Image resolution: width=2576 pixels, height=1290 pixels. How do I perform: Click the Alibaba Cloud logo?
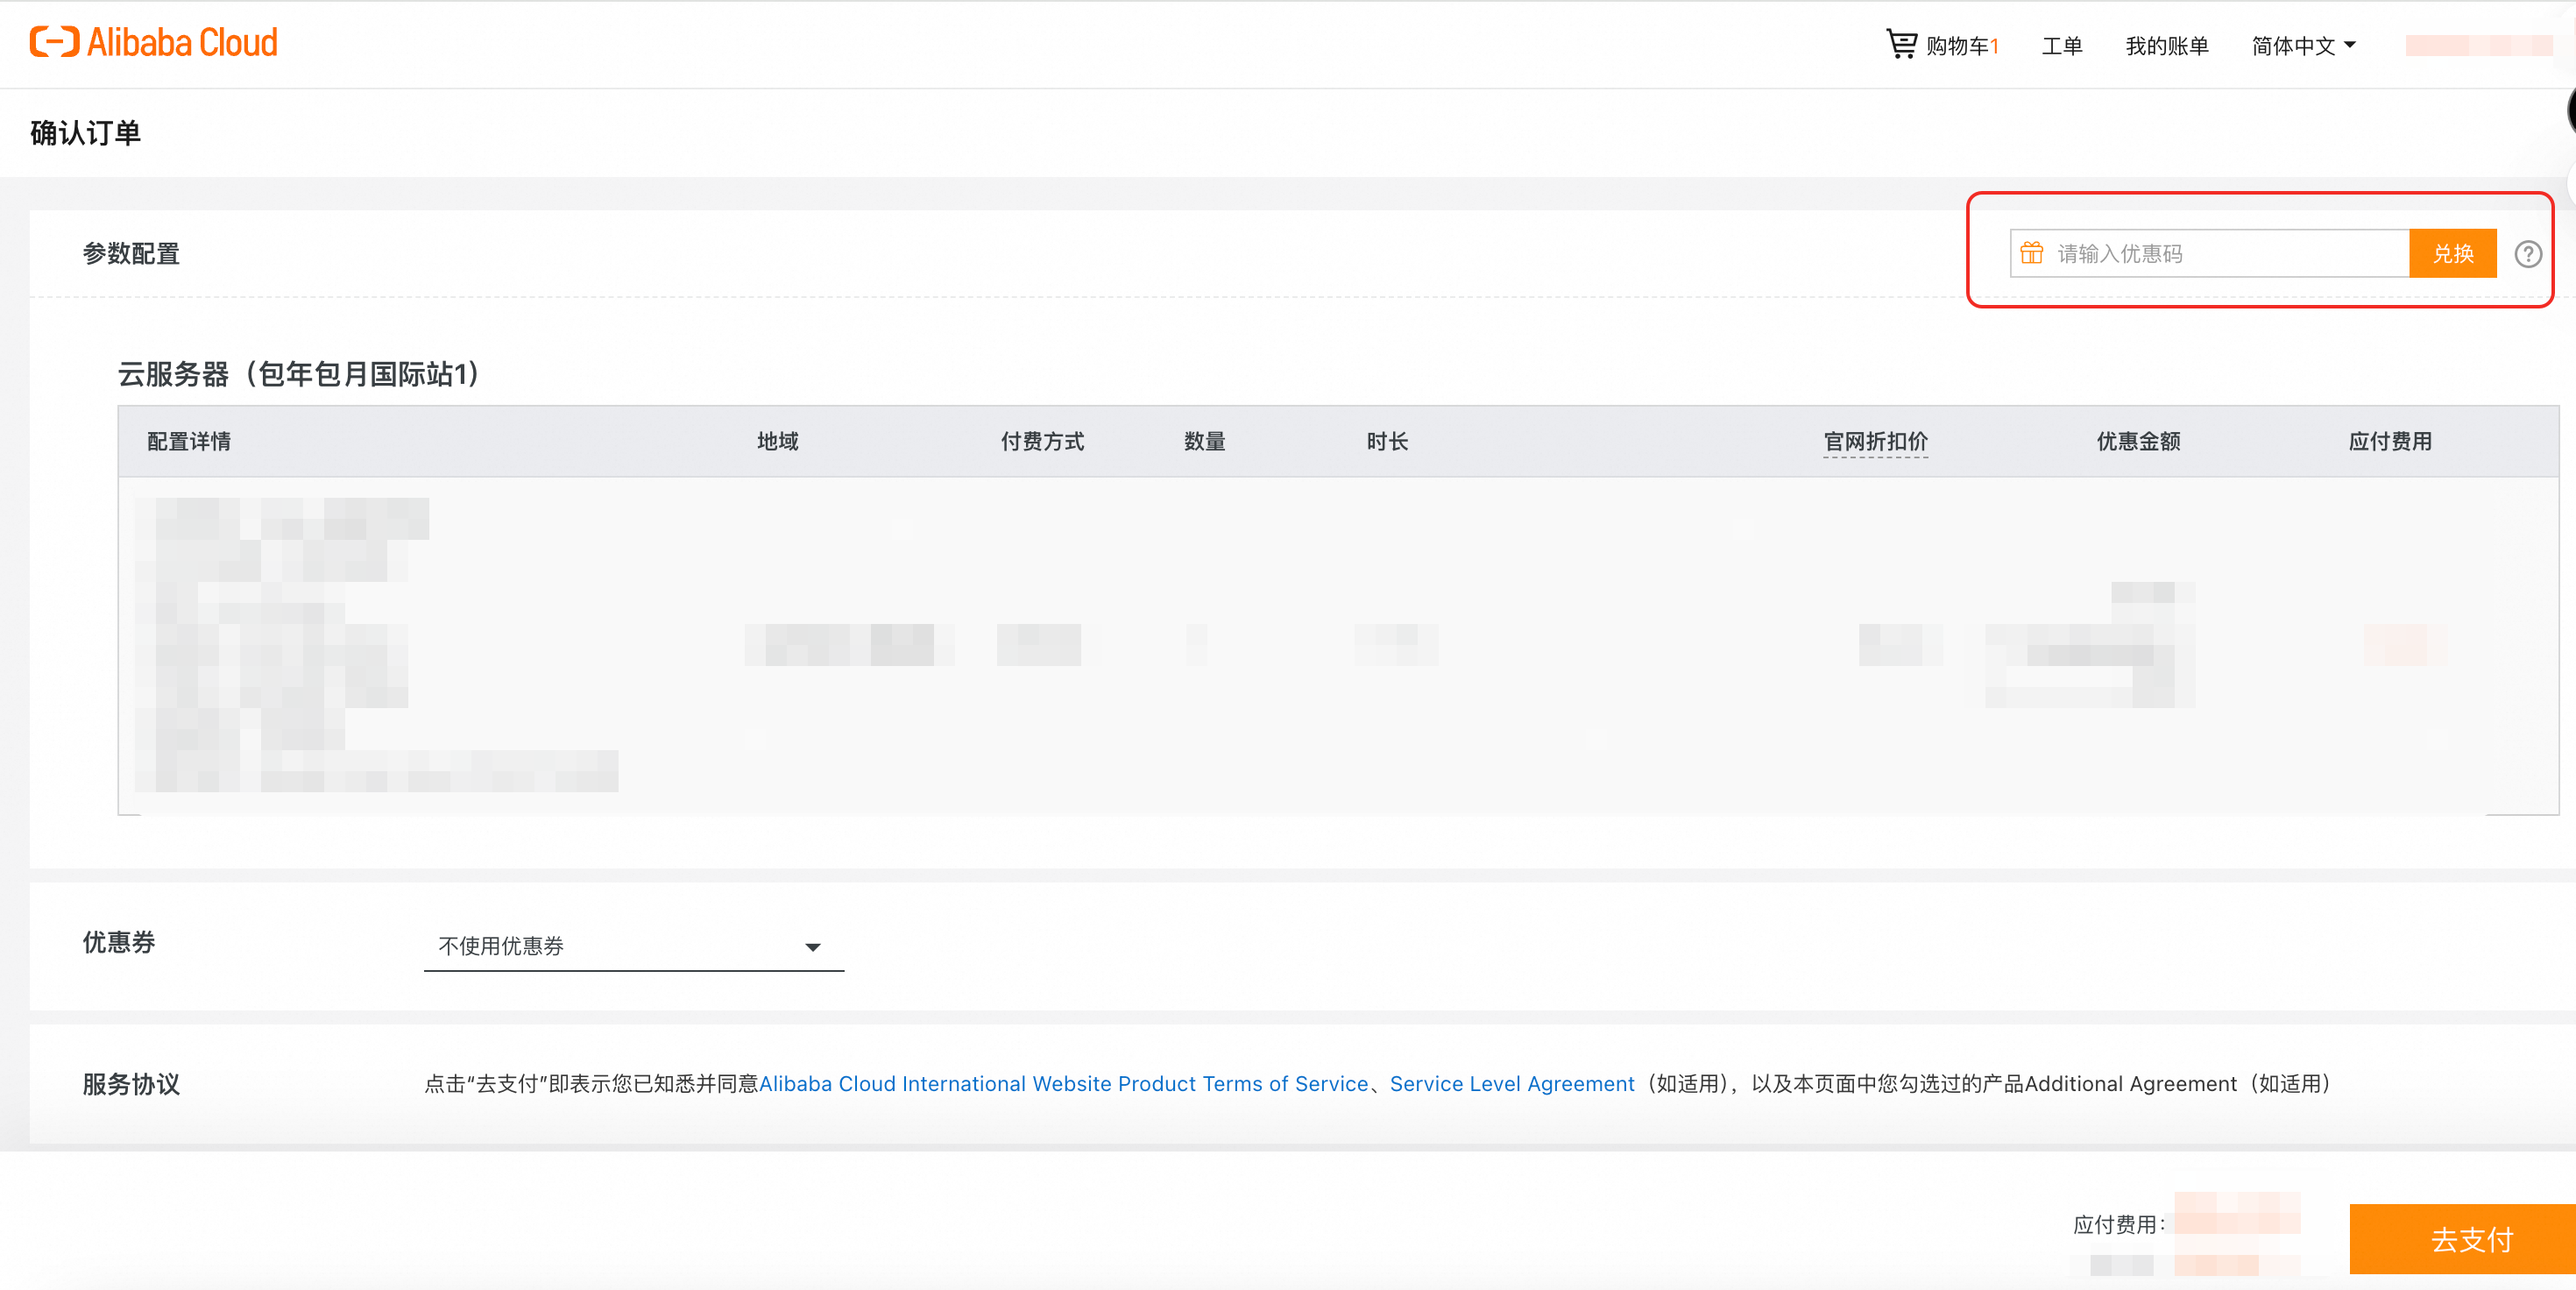[154, 43]
